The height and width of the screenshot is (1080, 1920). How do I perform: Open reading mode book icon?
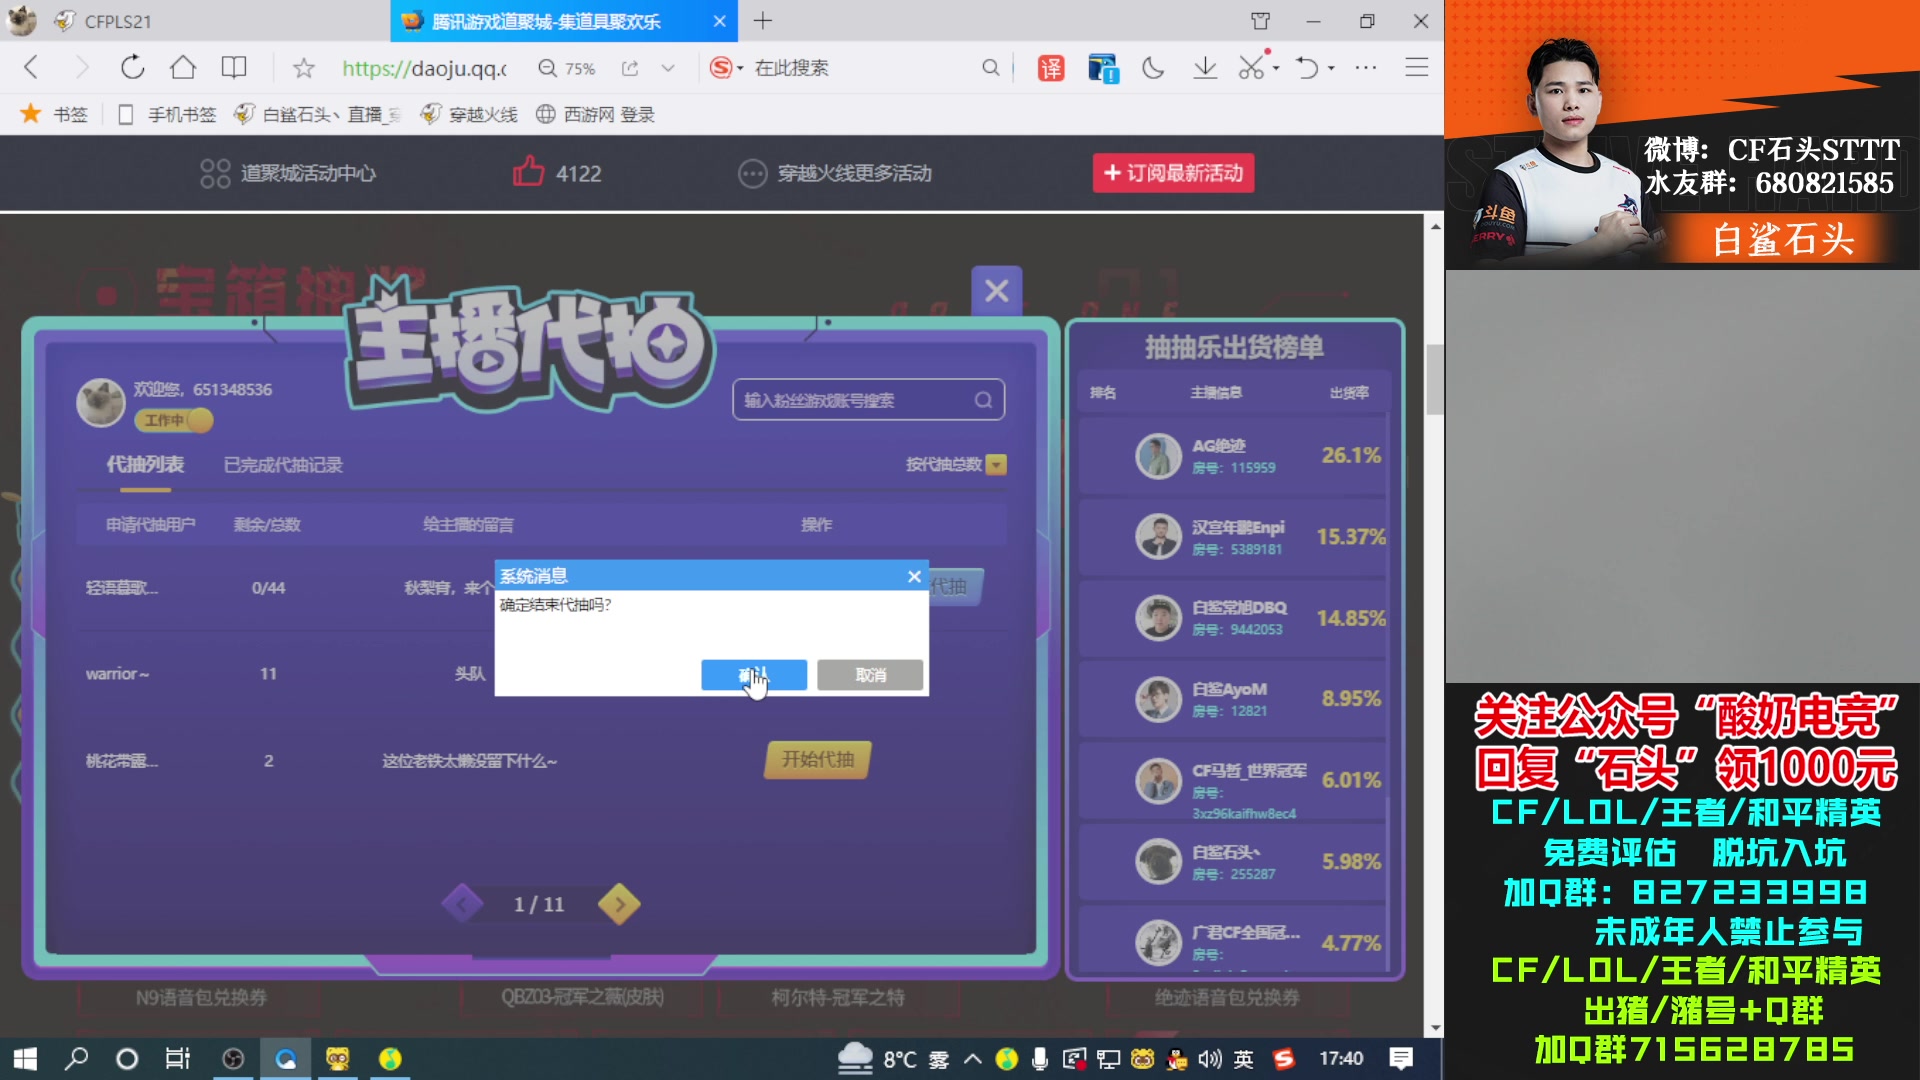click(234, 68)
